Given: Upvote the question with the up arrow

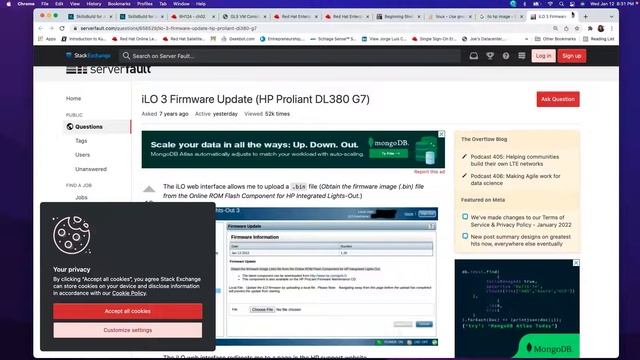Looking at the screenshot, I should coord(149,189).
